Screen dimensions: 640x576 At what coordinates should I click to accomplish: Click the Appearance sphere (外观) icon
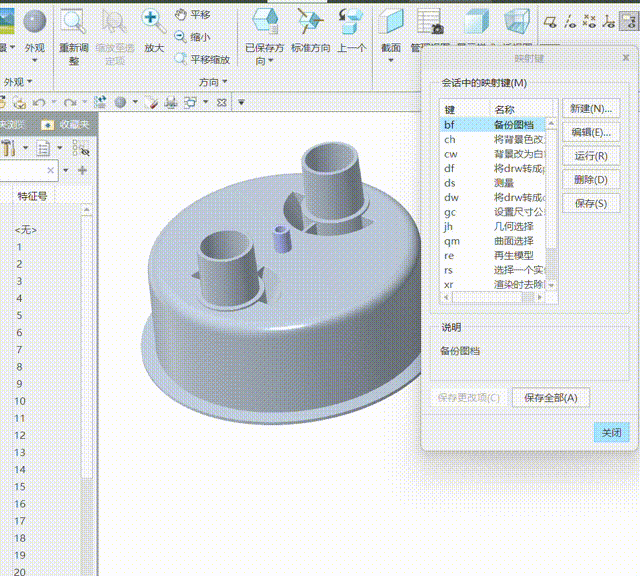[35, 21]
